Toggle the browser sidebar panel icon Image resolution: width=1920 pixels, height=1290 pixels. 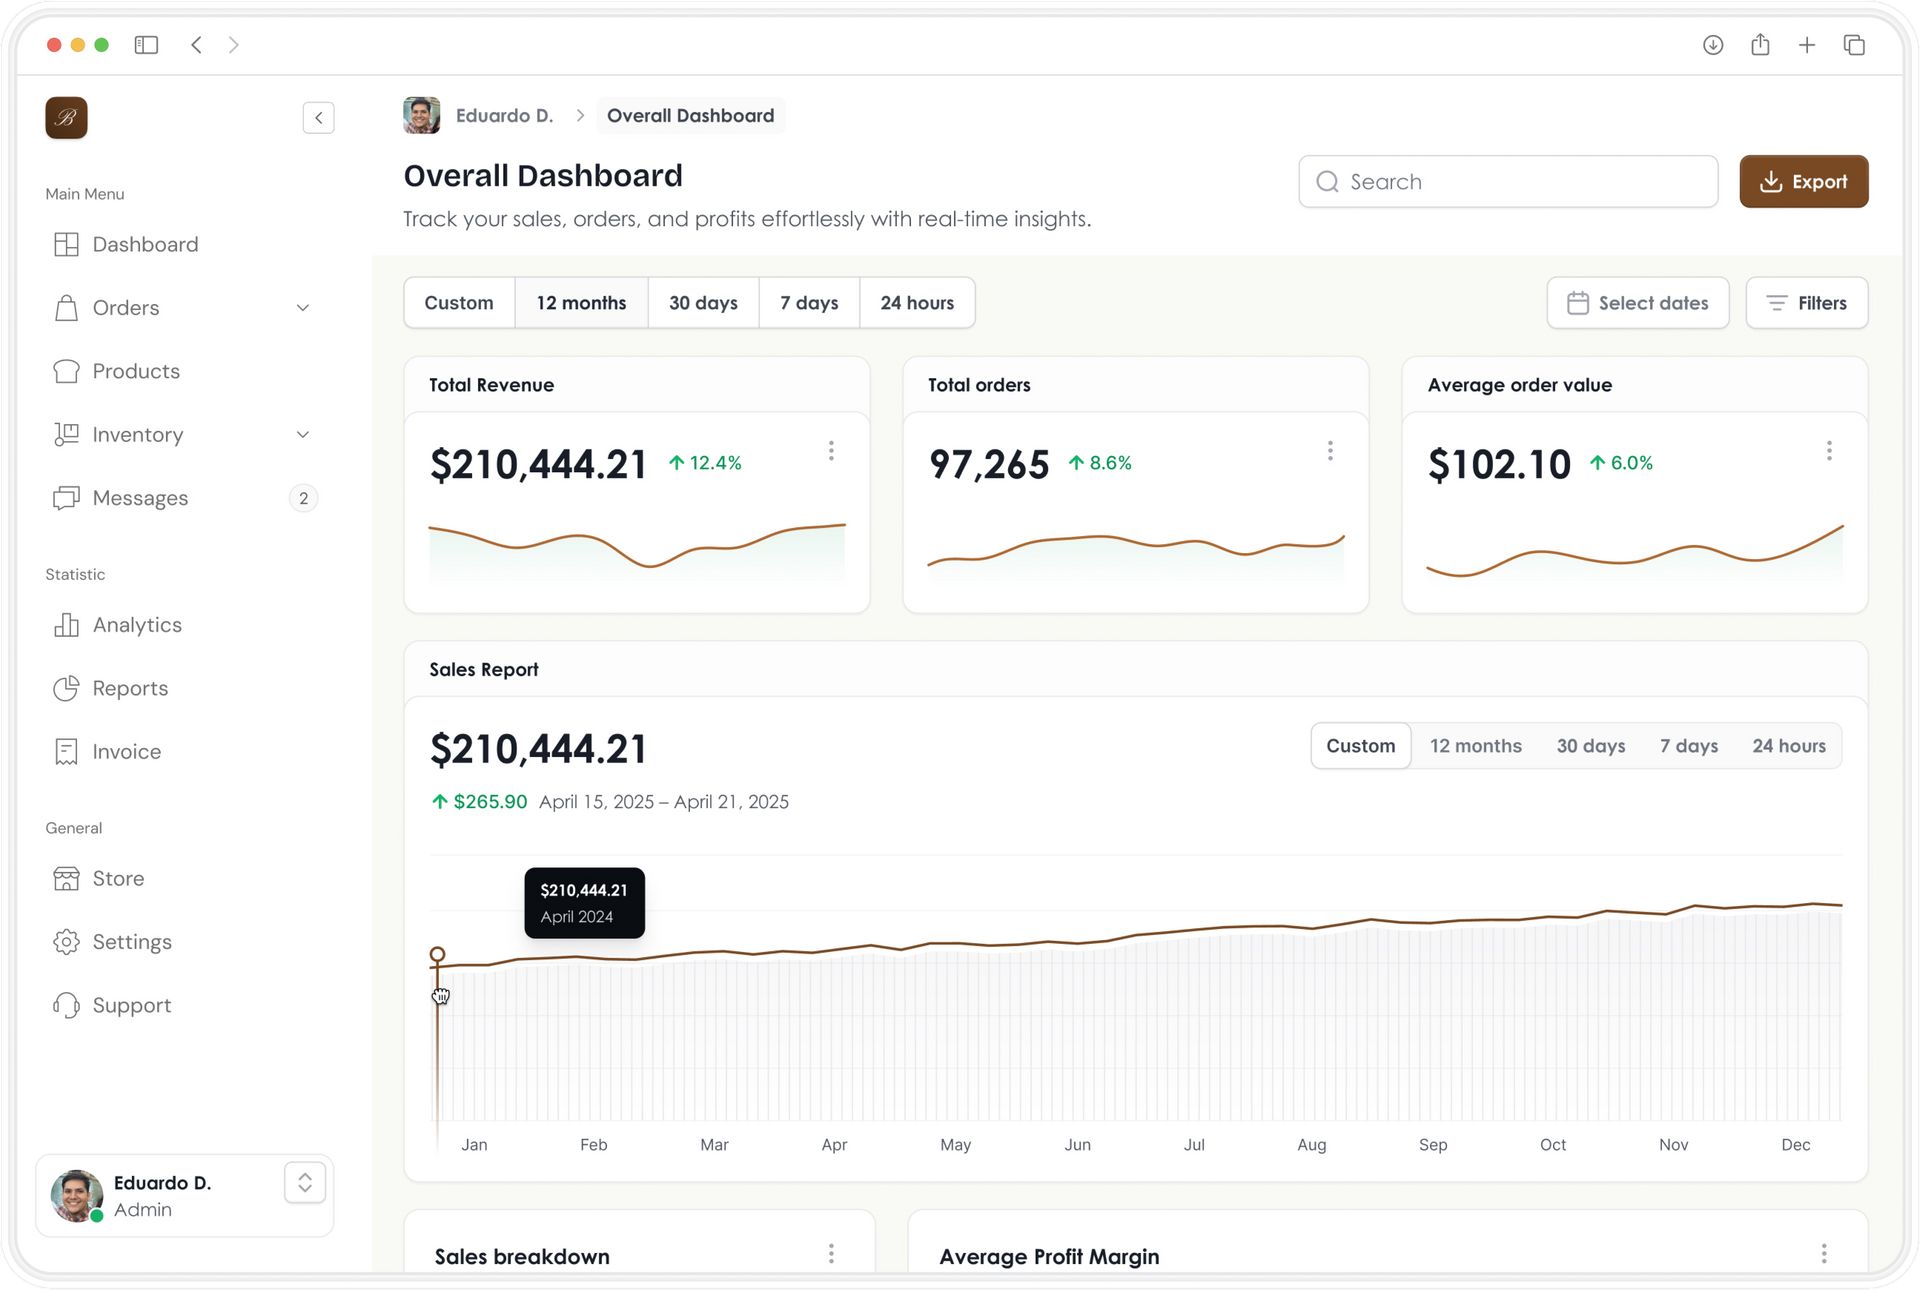(x=146, y=45)
